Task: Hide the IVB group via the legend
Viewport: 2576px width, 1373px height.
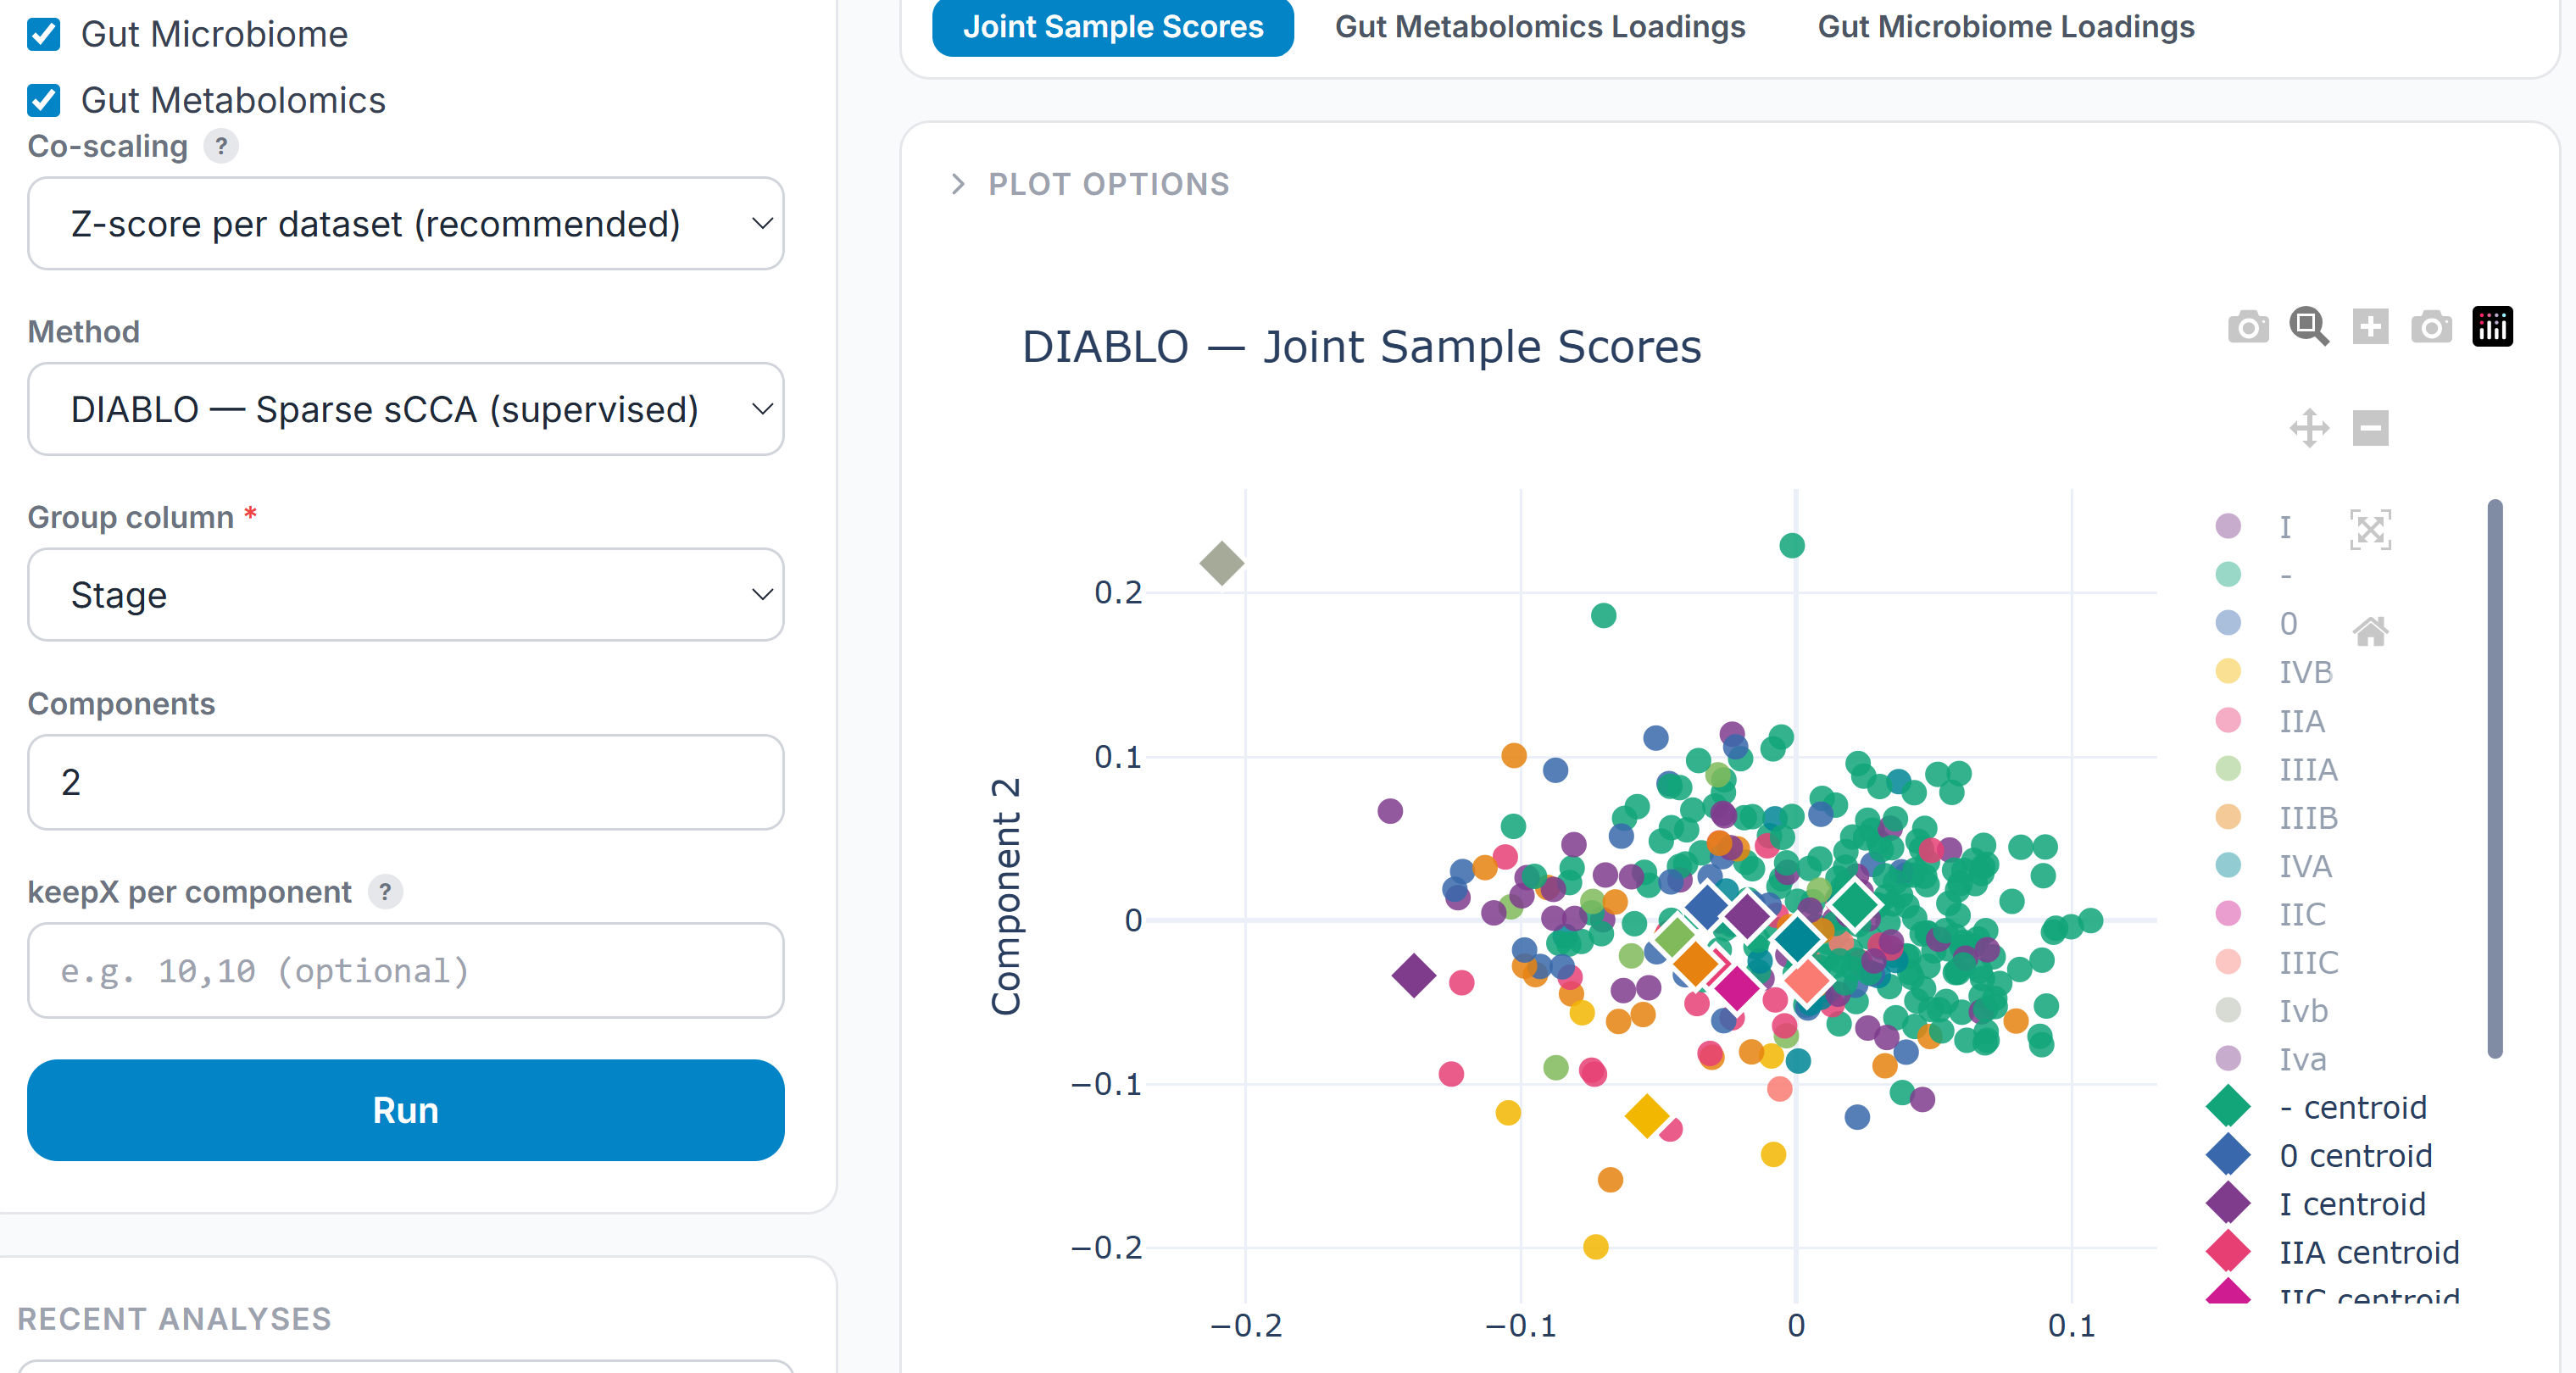Action: coord(2302,672)
